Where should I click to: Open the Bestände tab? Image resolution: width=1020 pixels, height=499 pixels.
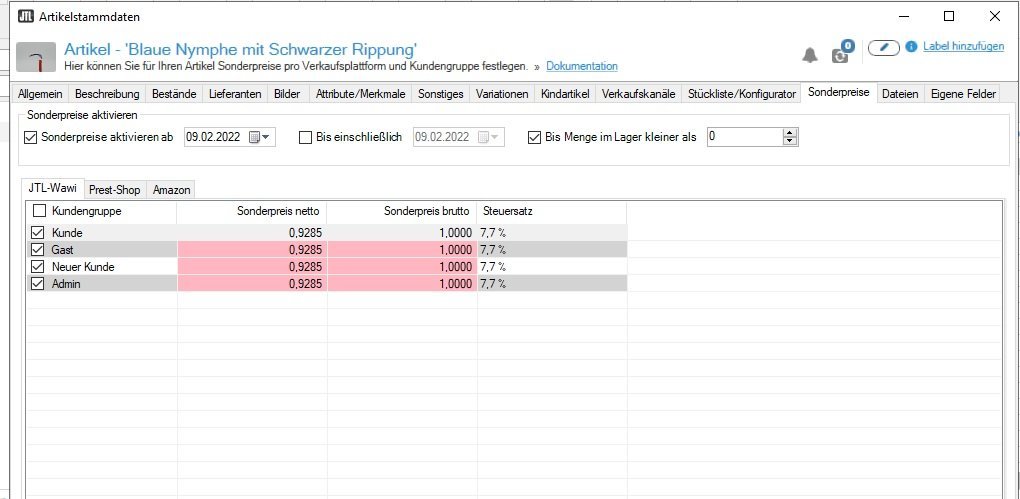point(174,94)
